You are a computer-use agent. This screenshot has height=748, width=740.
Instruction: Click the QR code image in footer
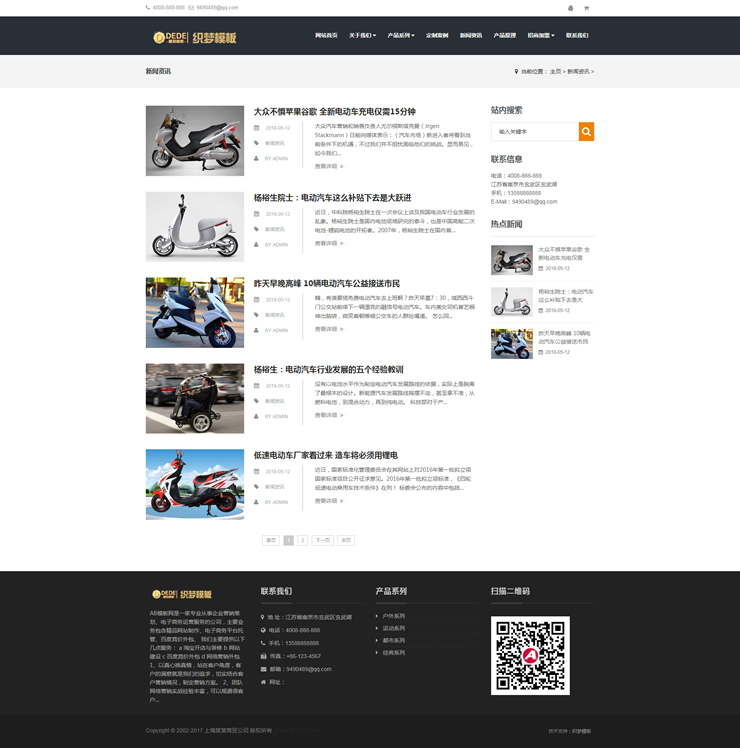pos(530,655)
